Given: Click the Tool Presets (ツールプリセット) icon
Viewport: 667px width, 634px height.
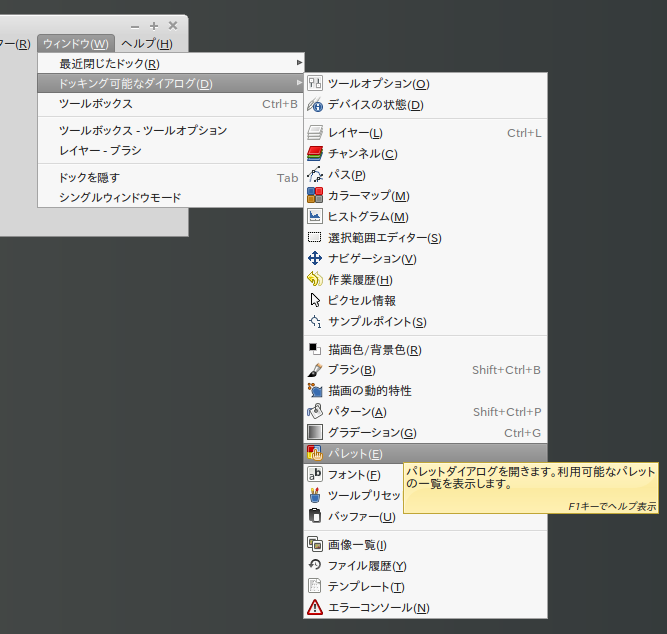Looking at the screenshot, I should 315,495.
